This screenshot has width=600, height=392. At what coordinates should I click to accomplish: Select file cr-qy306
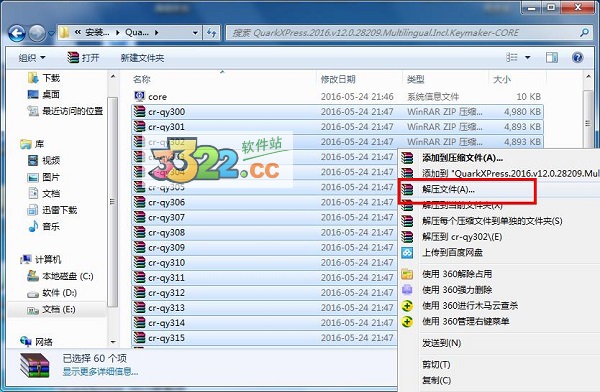click(265, 202)
